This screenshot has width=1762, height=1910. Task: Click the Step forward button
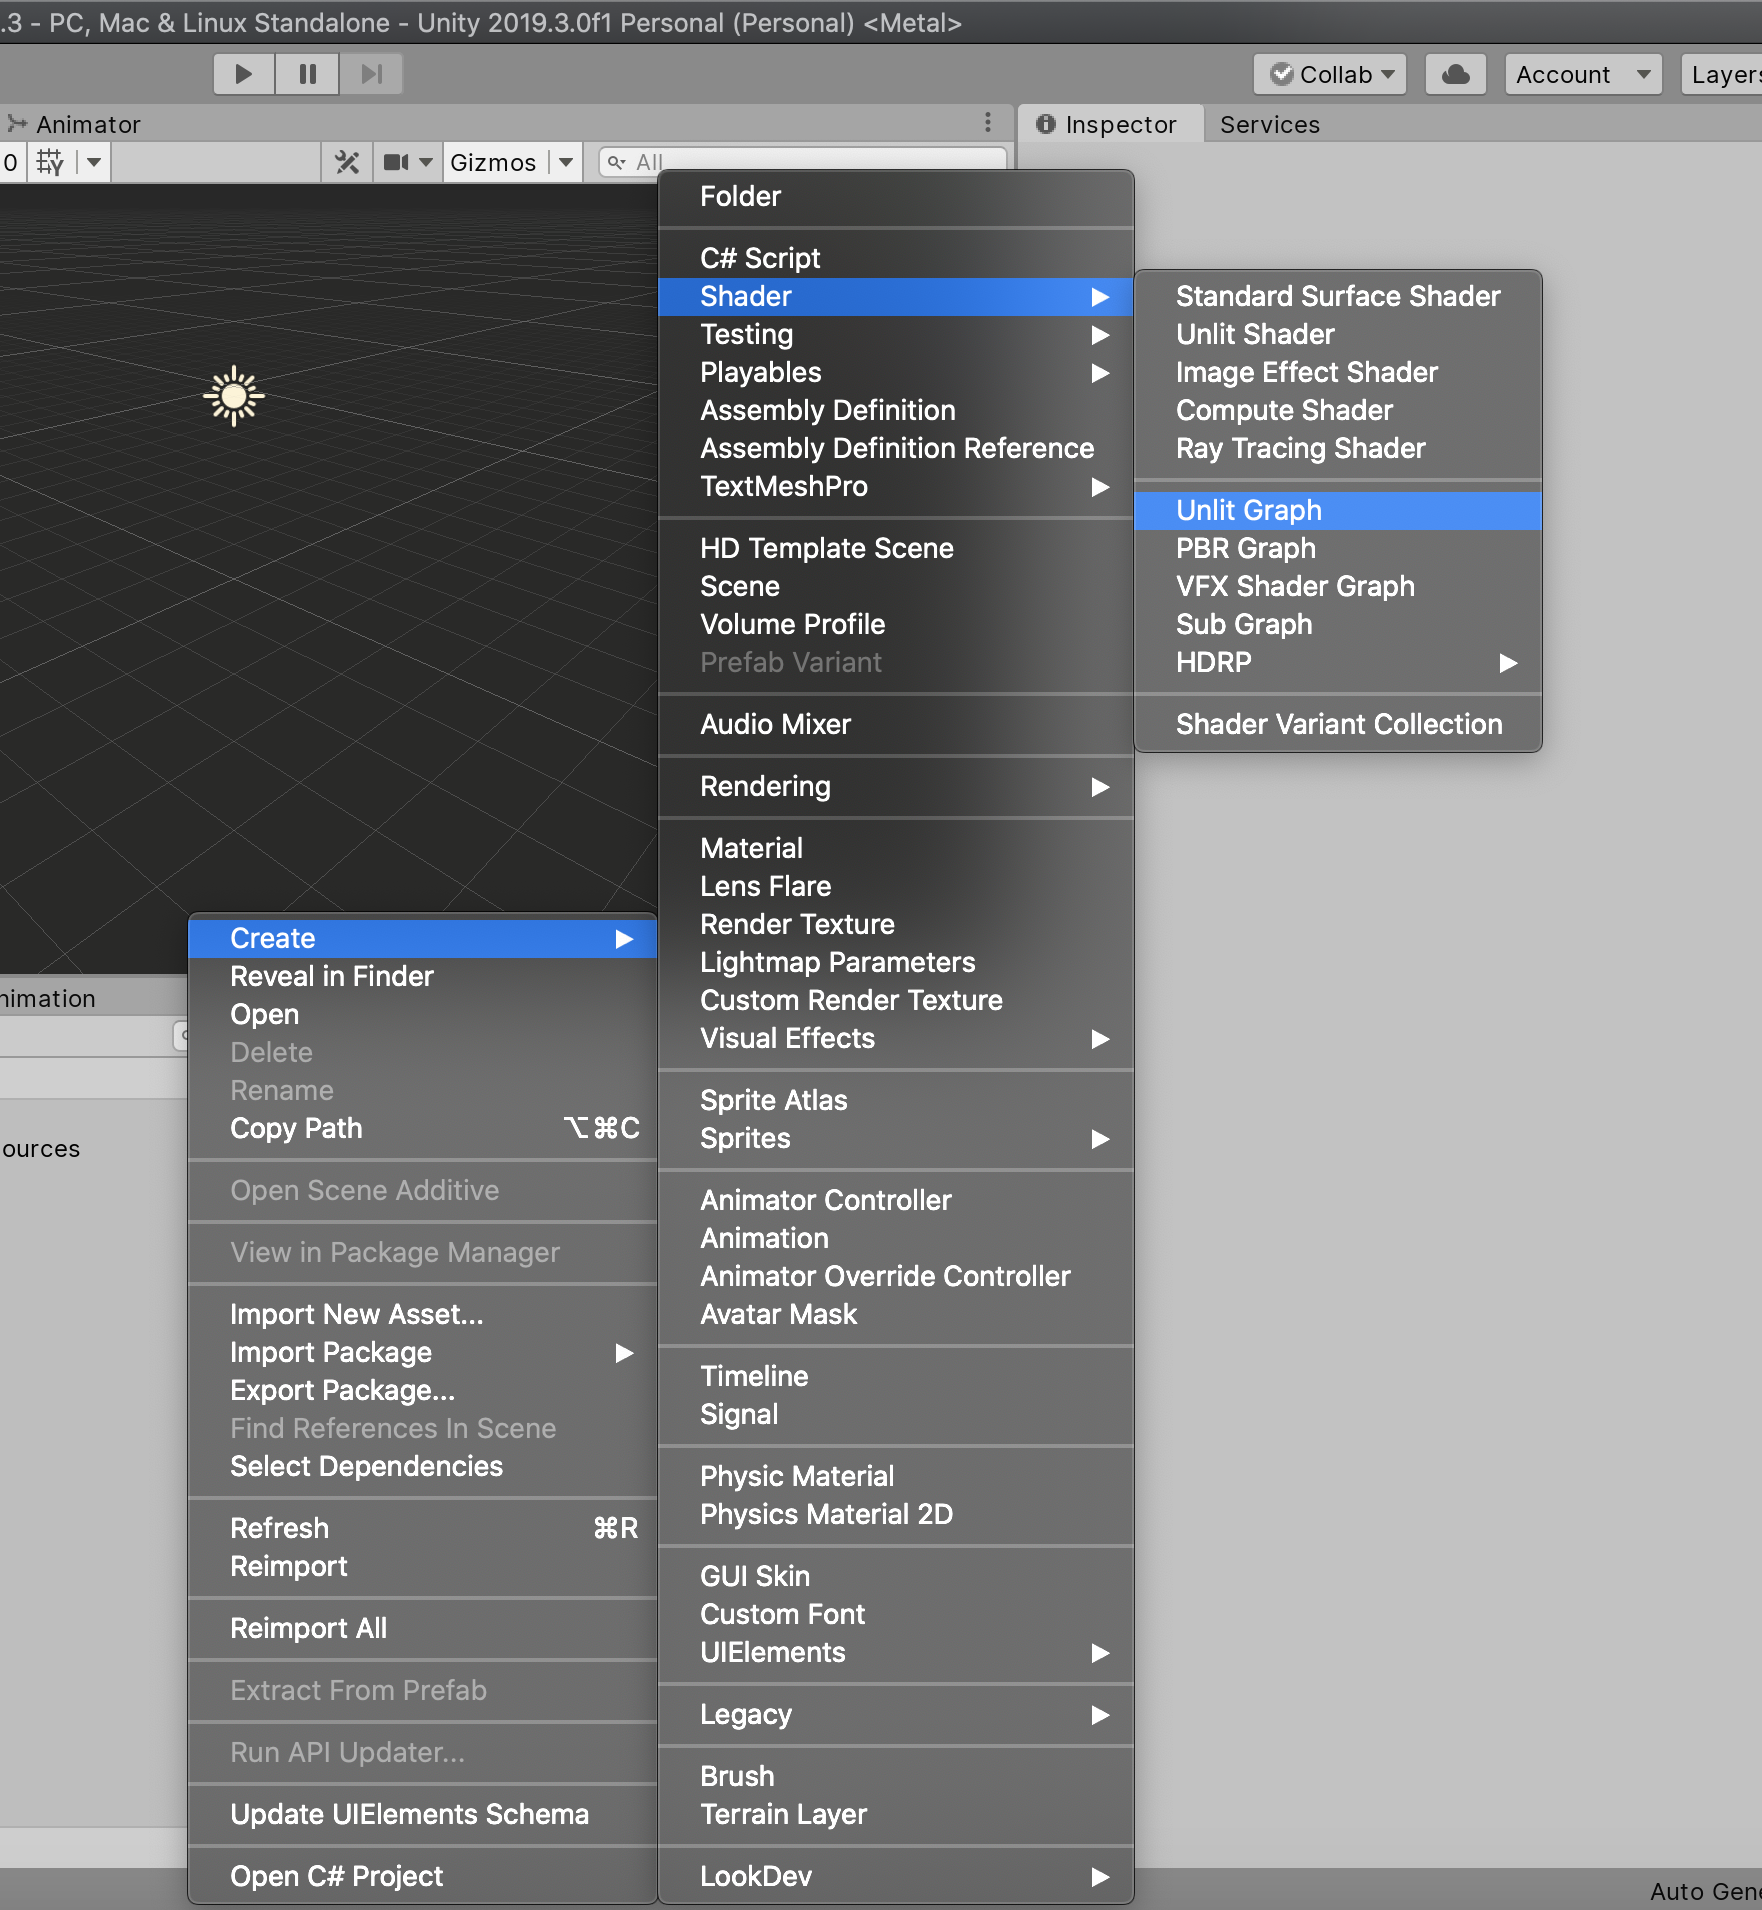click(371, 74)
